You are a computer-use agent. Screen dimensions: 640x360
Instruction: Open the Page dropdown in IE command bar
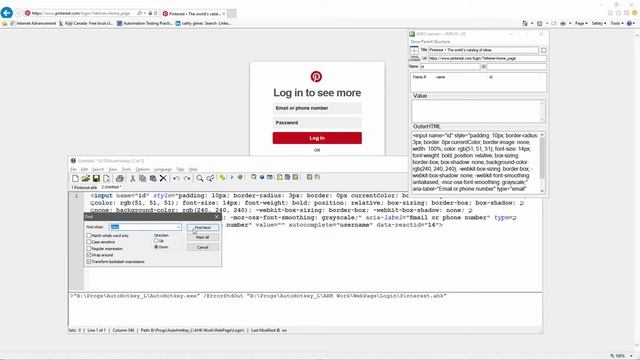pyautogui.click(x=581, y=23)
